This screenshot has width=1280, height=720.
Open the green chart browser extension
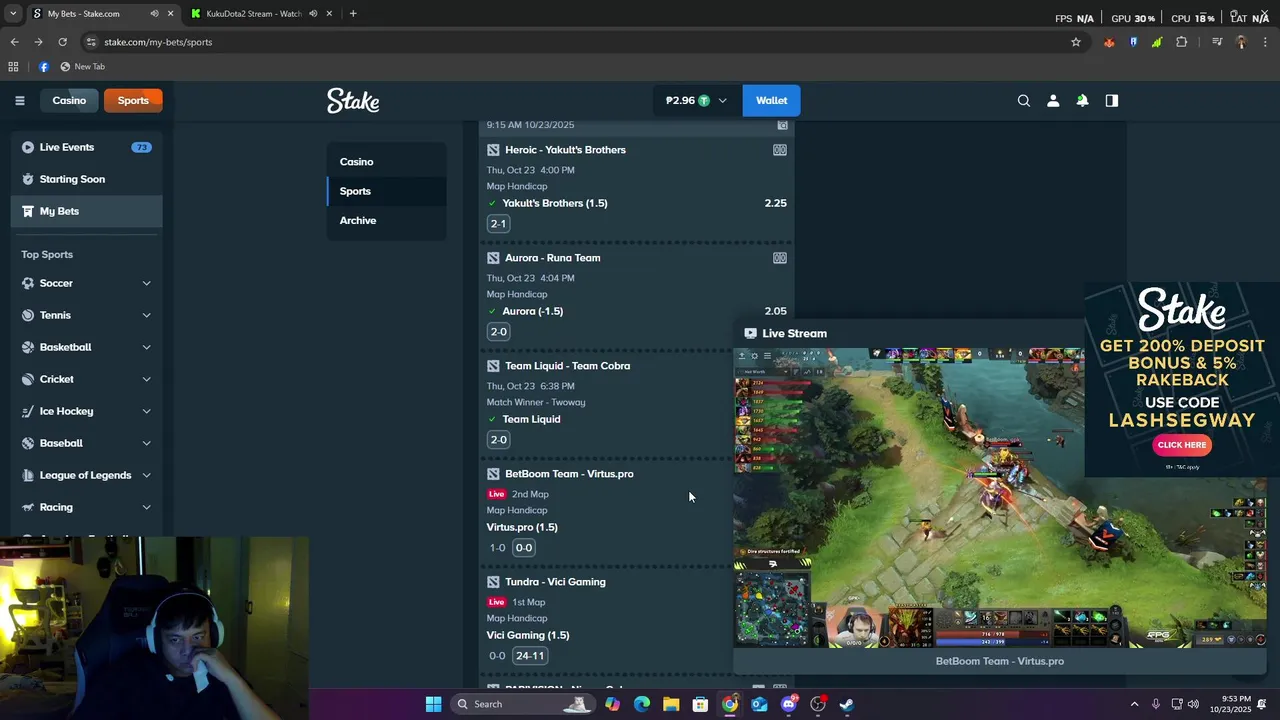click(x=1157, y=42)
